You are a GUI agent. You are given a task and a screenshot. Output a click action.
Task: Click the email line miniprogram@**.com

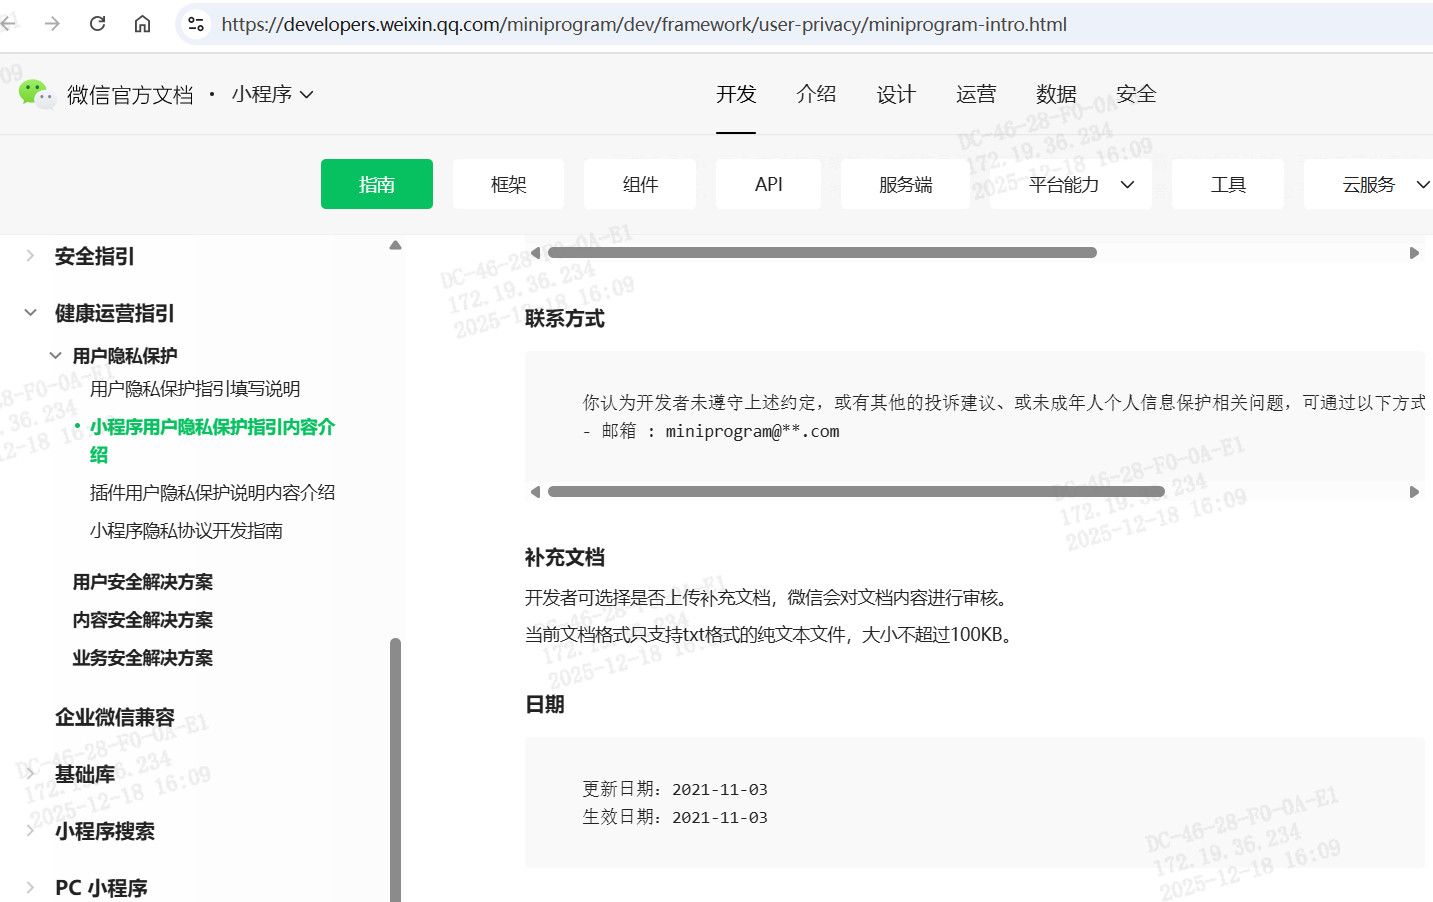[711, 431]
